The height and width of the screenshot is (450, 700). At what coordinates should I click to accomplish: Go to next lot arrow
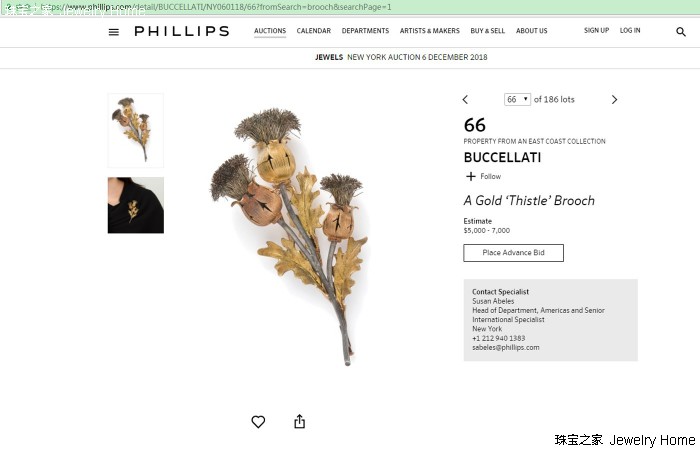point(614,100)
